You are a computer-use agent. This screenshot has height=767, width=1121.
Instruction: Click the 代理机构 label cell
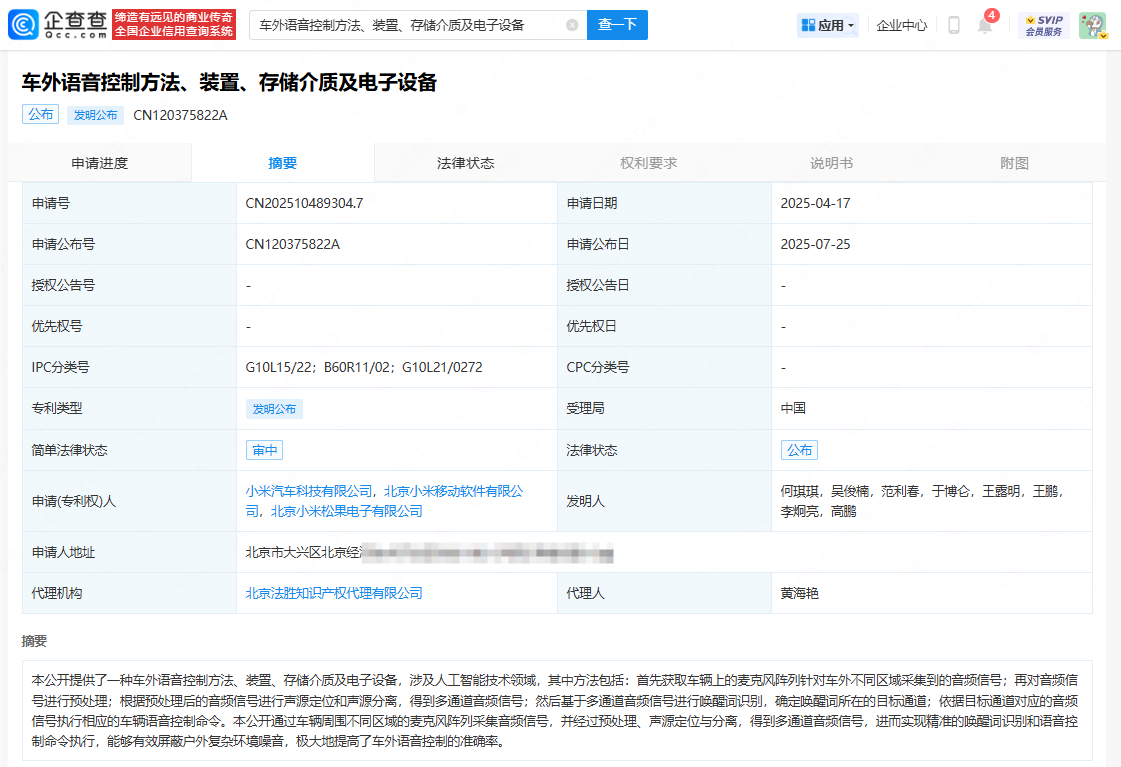click(129, 593)
